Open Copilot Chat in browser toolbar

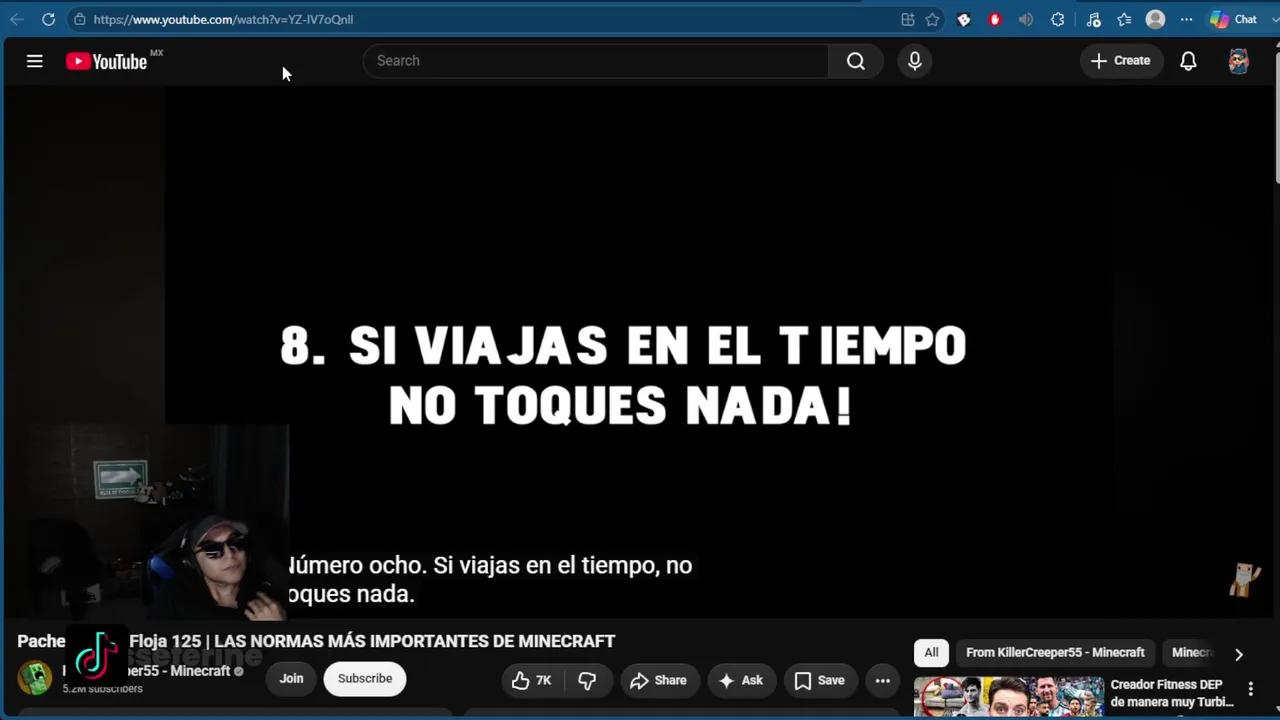[1233, 19]
